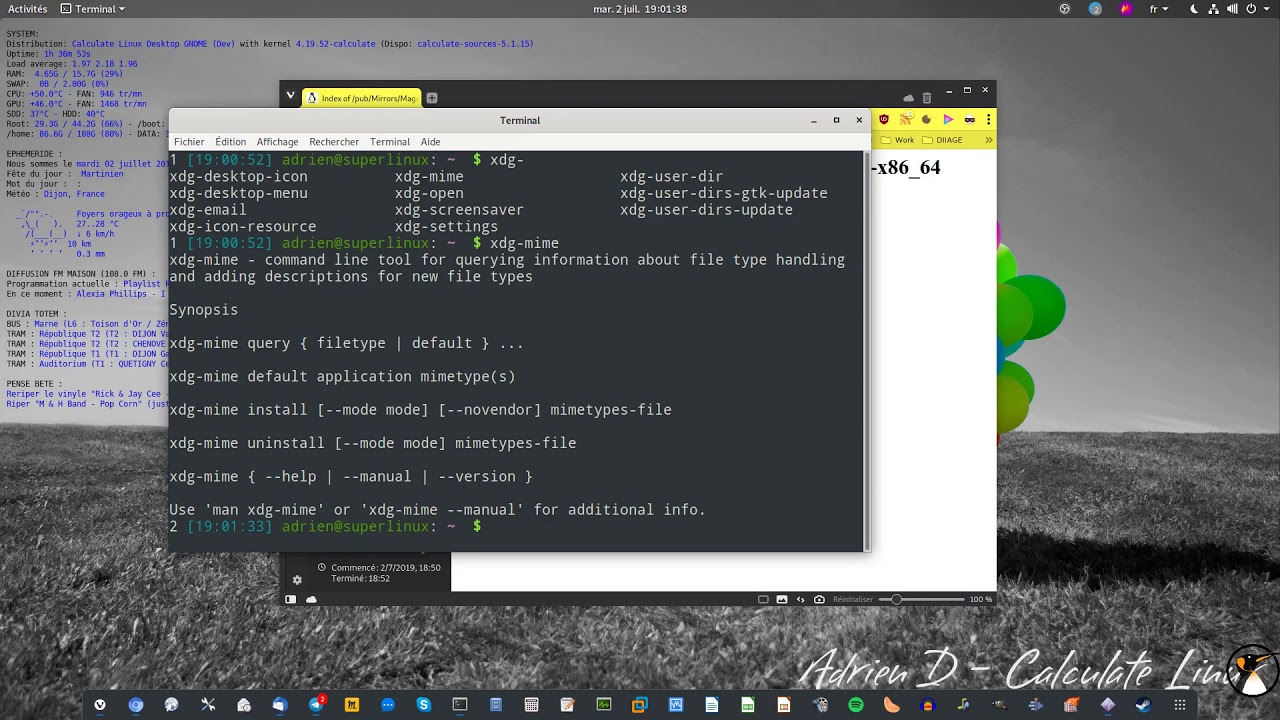Toggle night mode moon icon in top bar
Viewport: 1280px width, 720px height.
pos(1194,9)
